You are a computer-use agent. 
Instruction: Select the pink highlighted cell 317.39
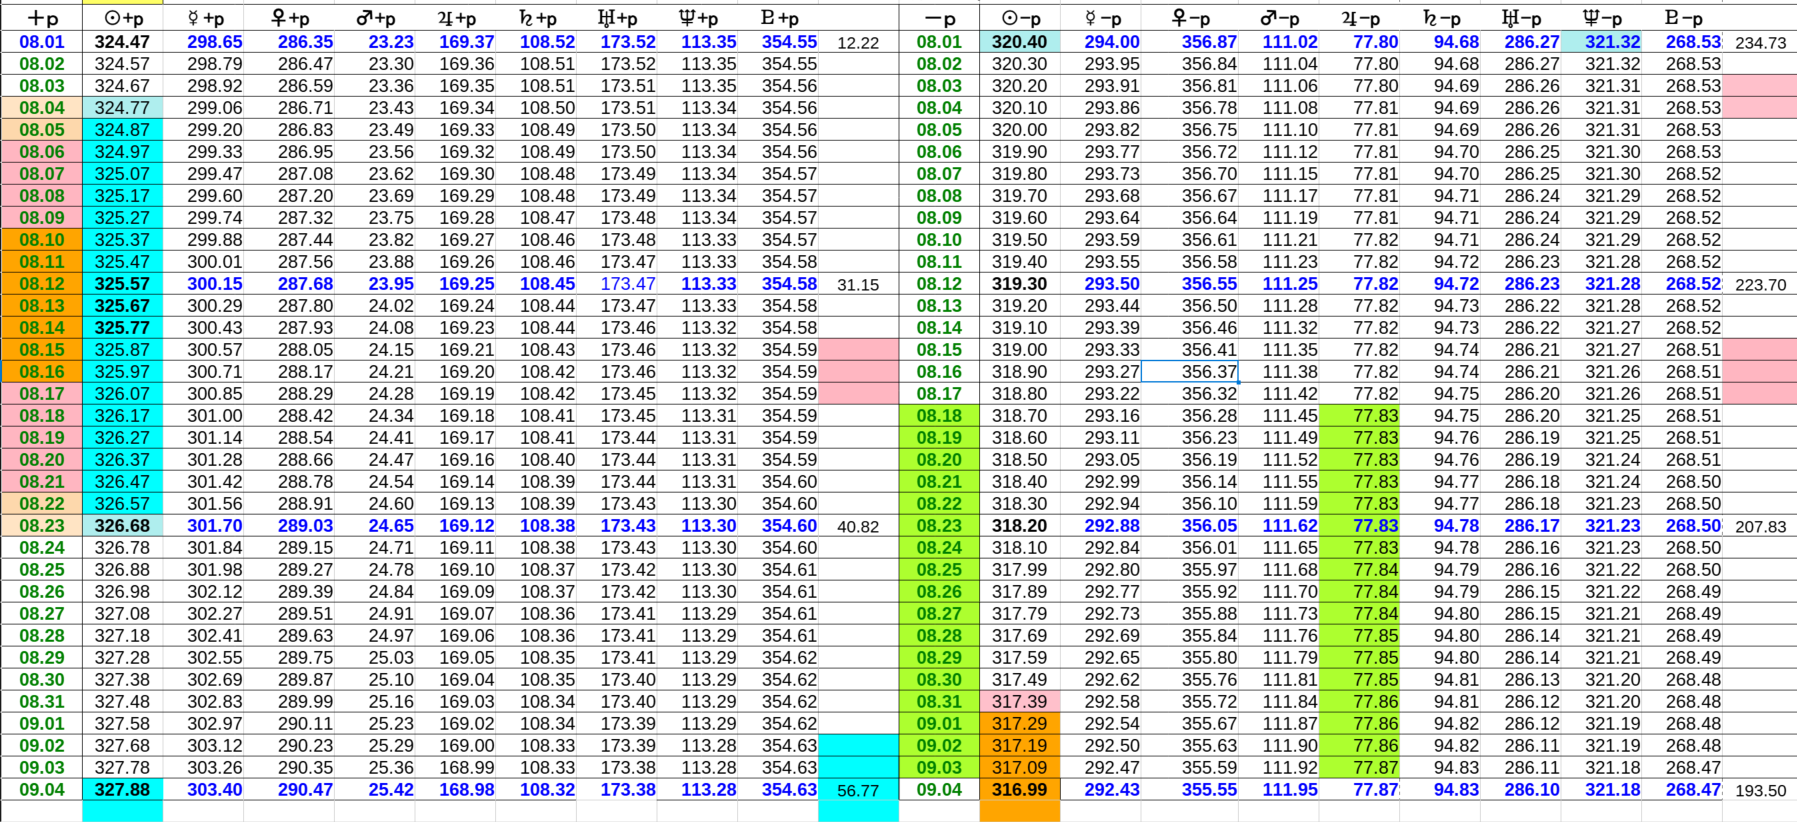tap(1019, 702)
